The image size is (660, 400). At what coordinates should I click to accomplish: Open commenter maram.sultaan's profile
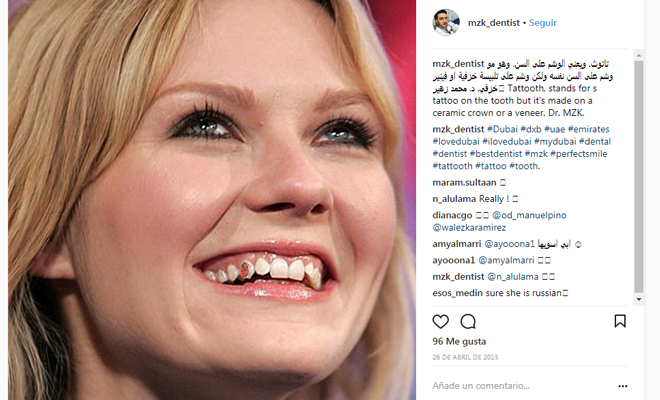tap(464, 182)
